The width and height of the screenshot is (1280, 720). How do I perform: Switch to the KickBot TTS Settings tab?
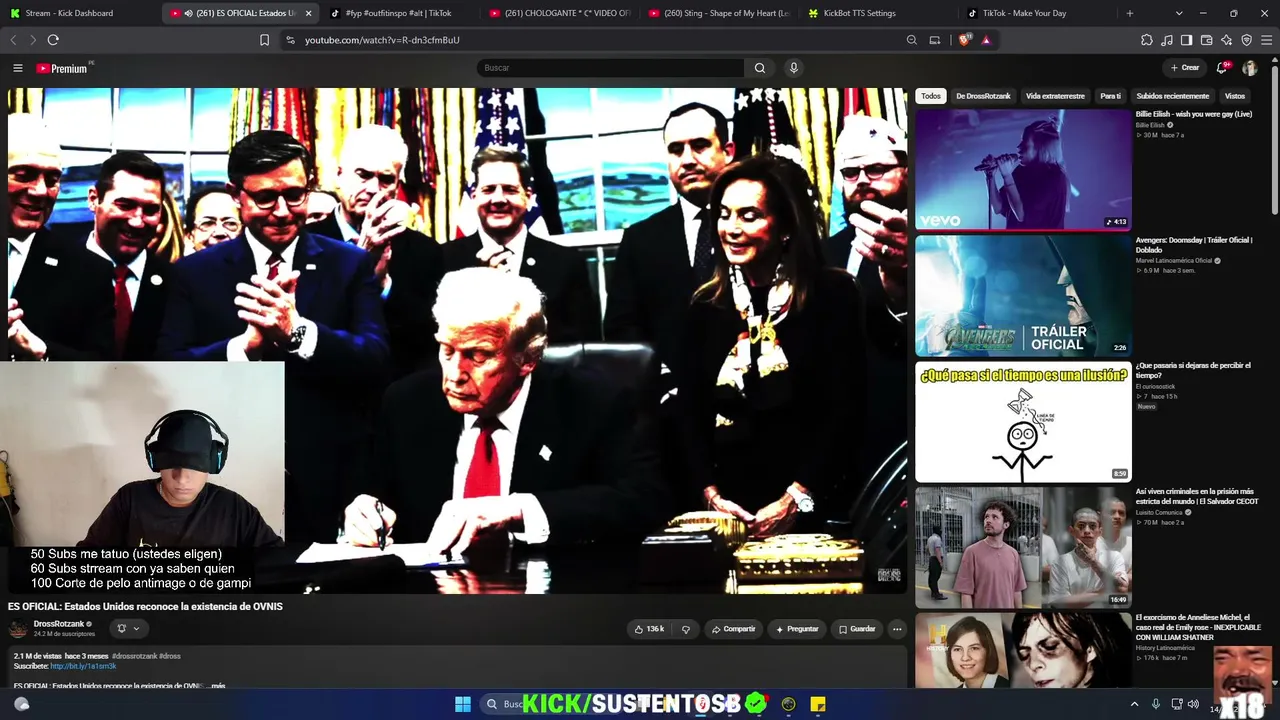[x=878, y=13]
